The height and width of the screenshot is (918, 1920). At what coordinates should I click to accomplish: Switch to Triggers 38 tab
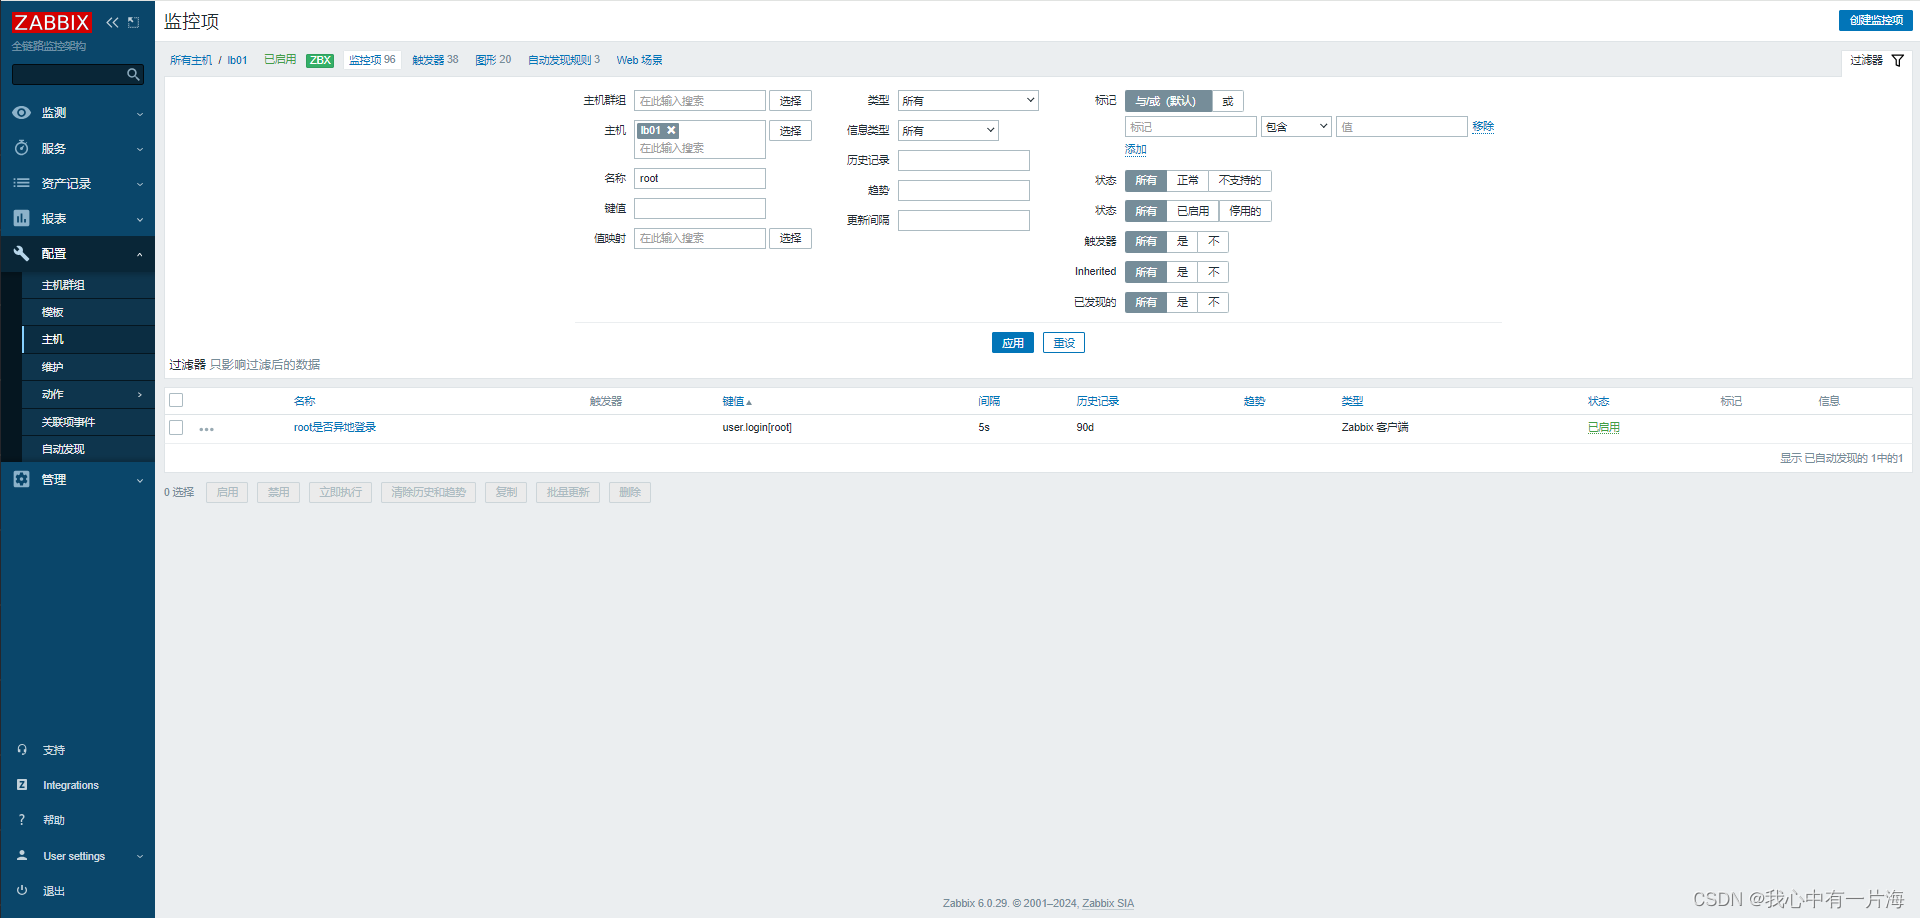(435, 60)
